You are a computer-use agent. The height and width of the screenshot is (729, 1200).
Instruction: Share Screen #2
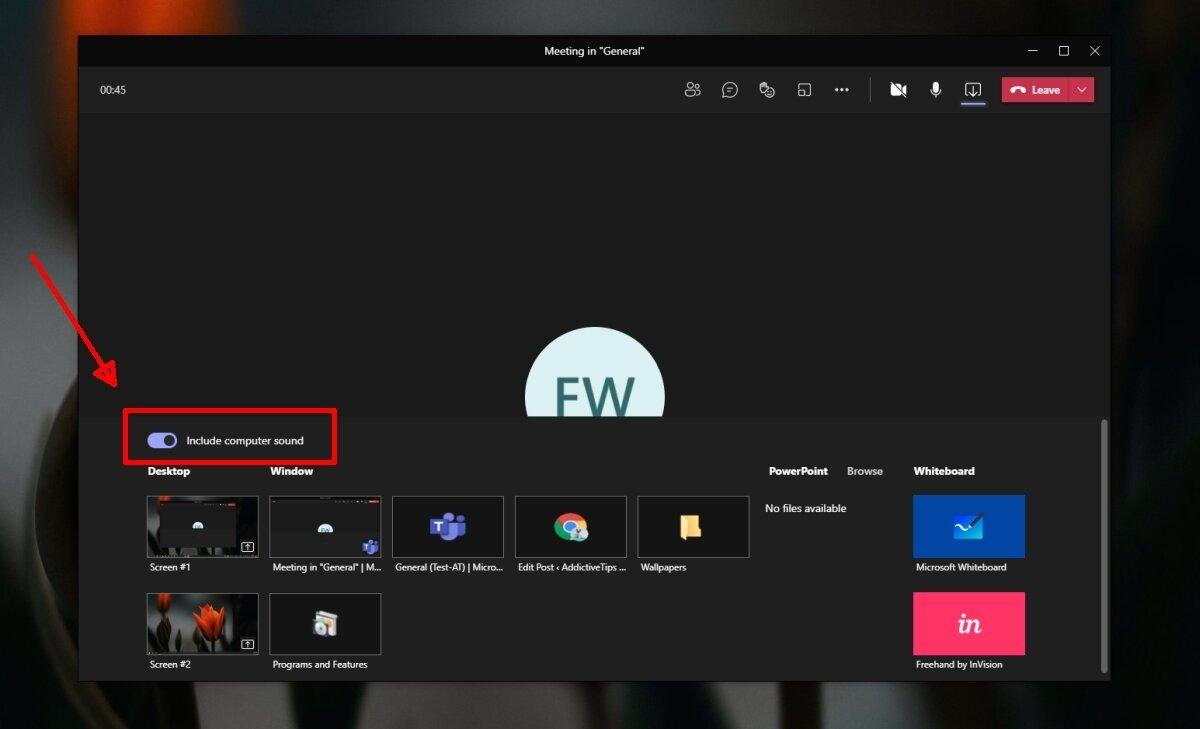pyautogui.click(x=202, y=622)
